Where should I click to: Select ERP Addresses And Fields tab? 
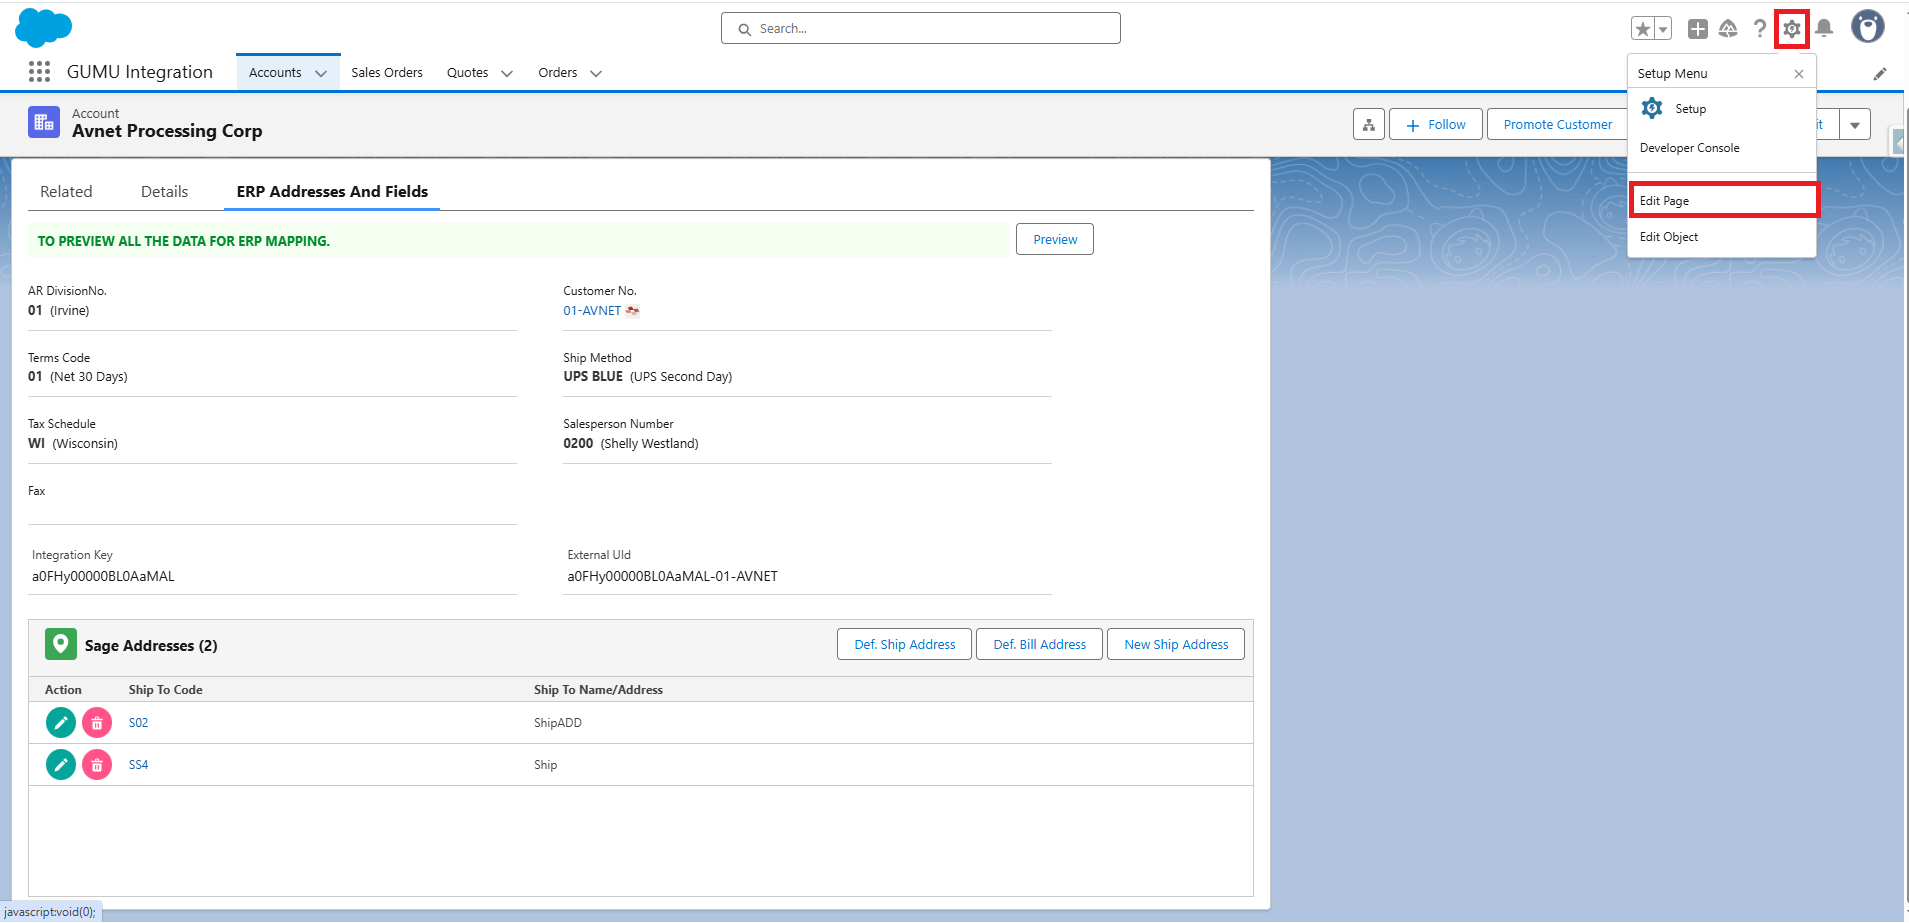coord(332,191)
